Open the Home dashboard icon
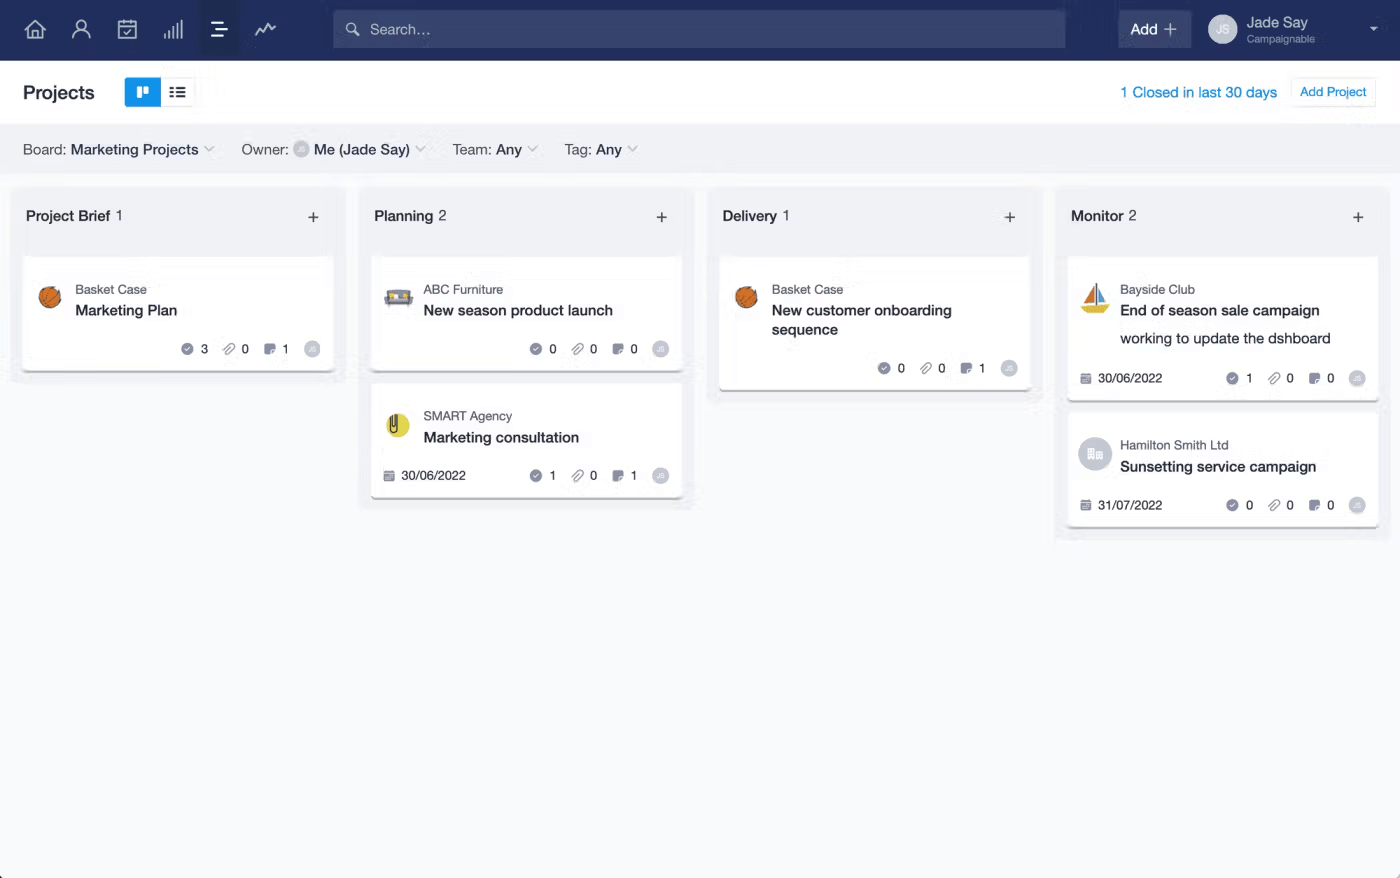The image size is (1400, 878). coord(35,29)
